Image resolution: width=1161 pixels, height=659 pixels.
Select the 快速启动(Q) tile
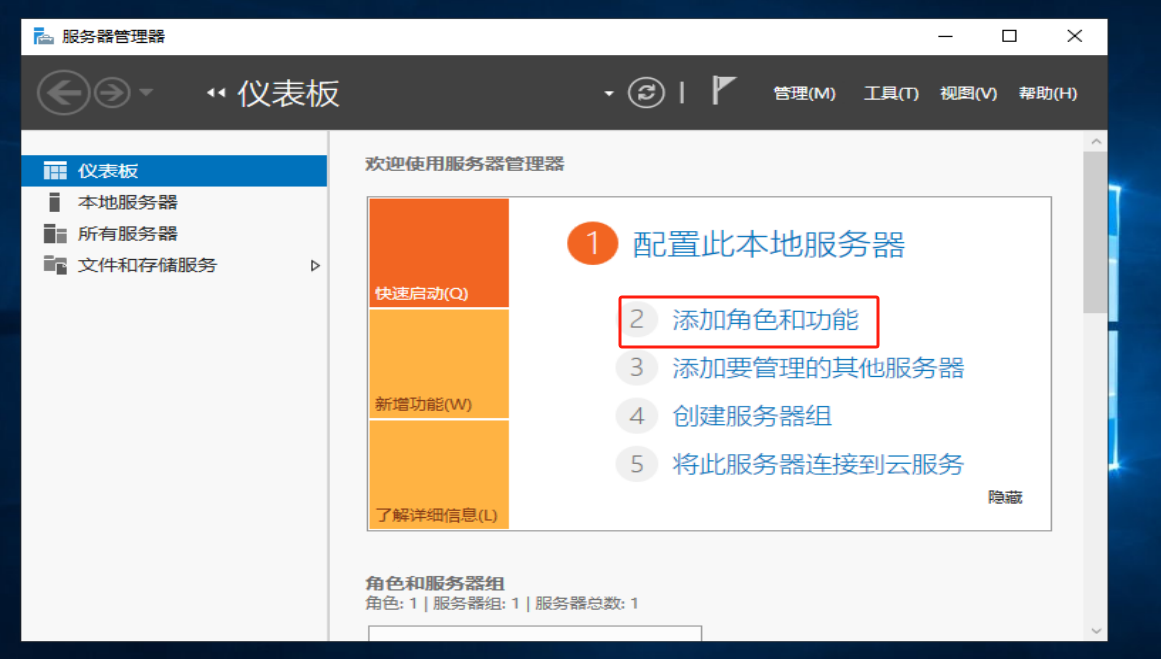click(439, 253)
